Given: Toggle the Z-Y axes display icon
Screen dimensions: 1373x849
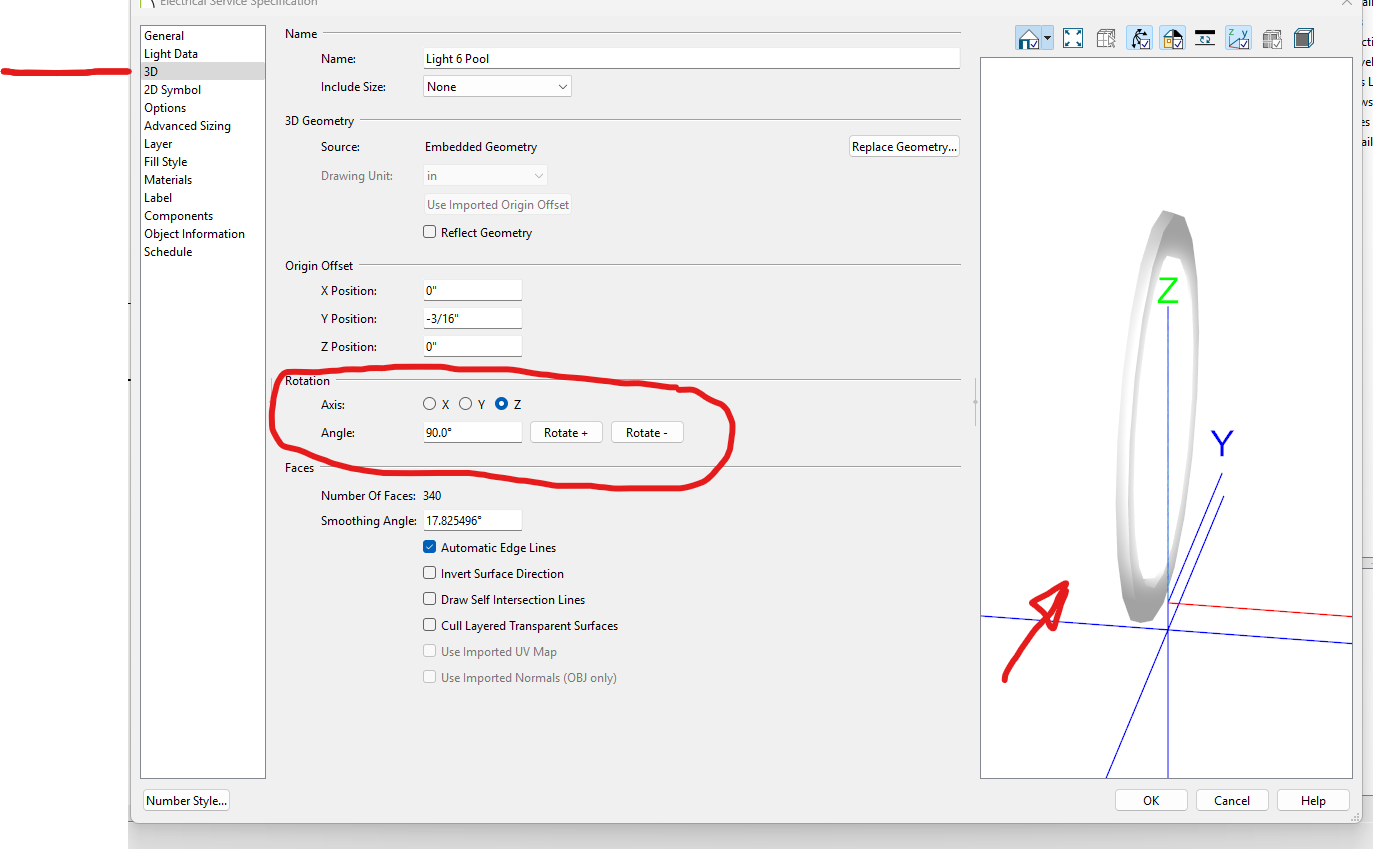Looking at the screenshot, I should [1238, 39].
